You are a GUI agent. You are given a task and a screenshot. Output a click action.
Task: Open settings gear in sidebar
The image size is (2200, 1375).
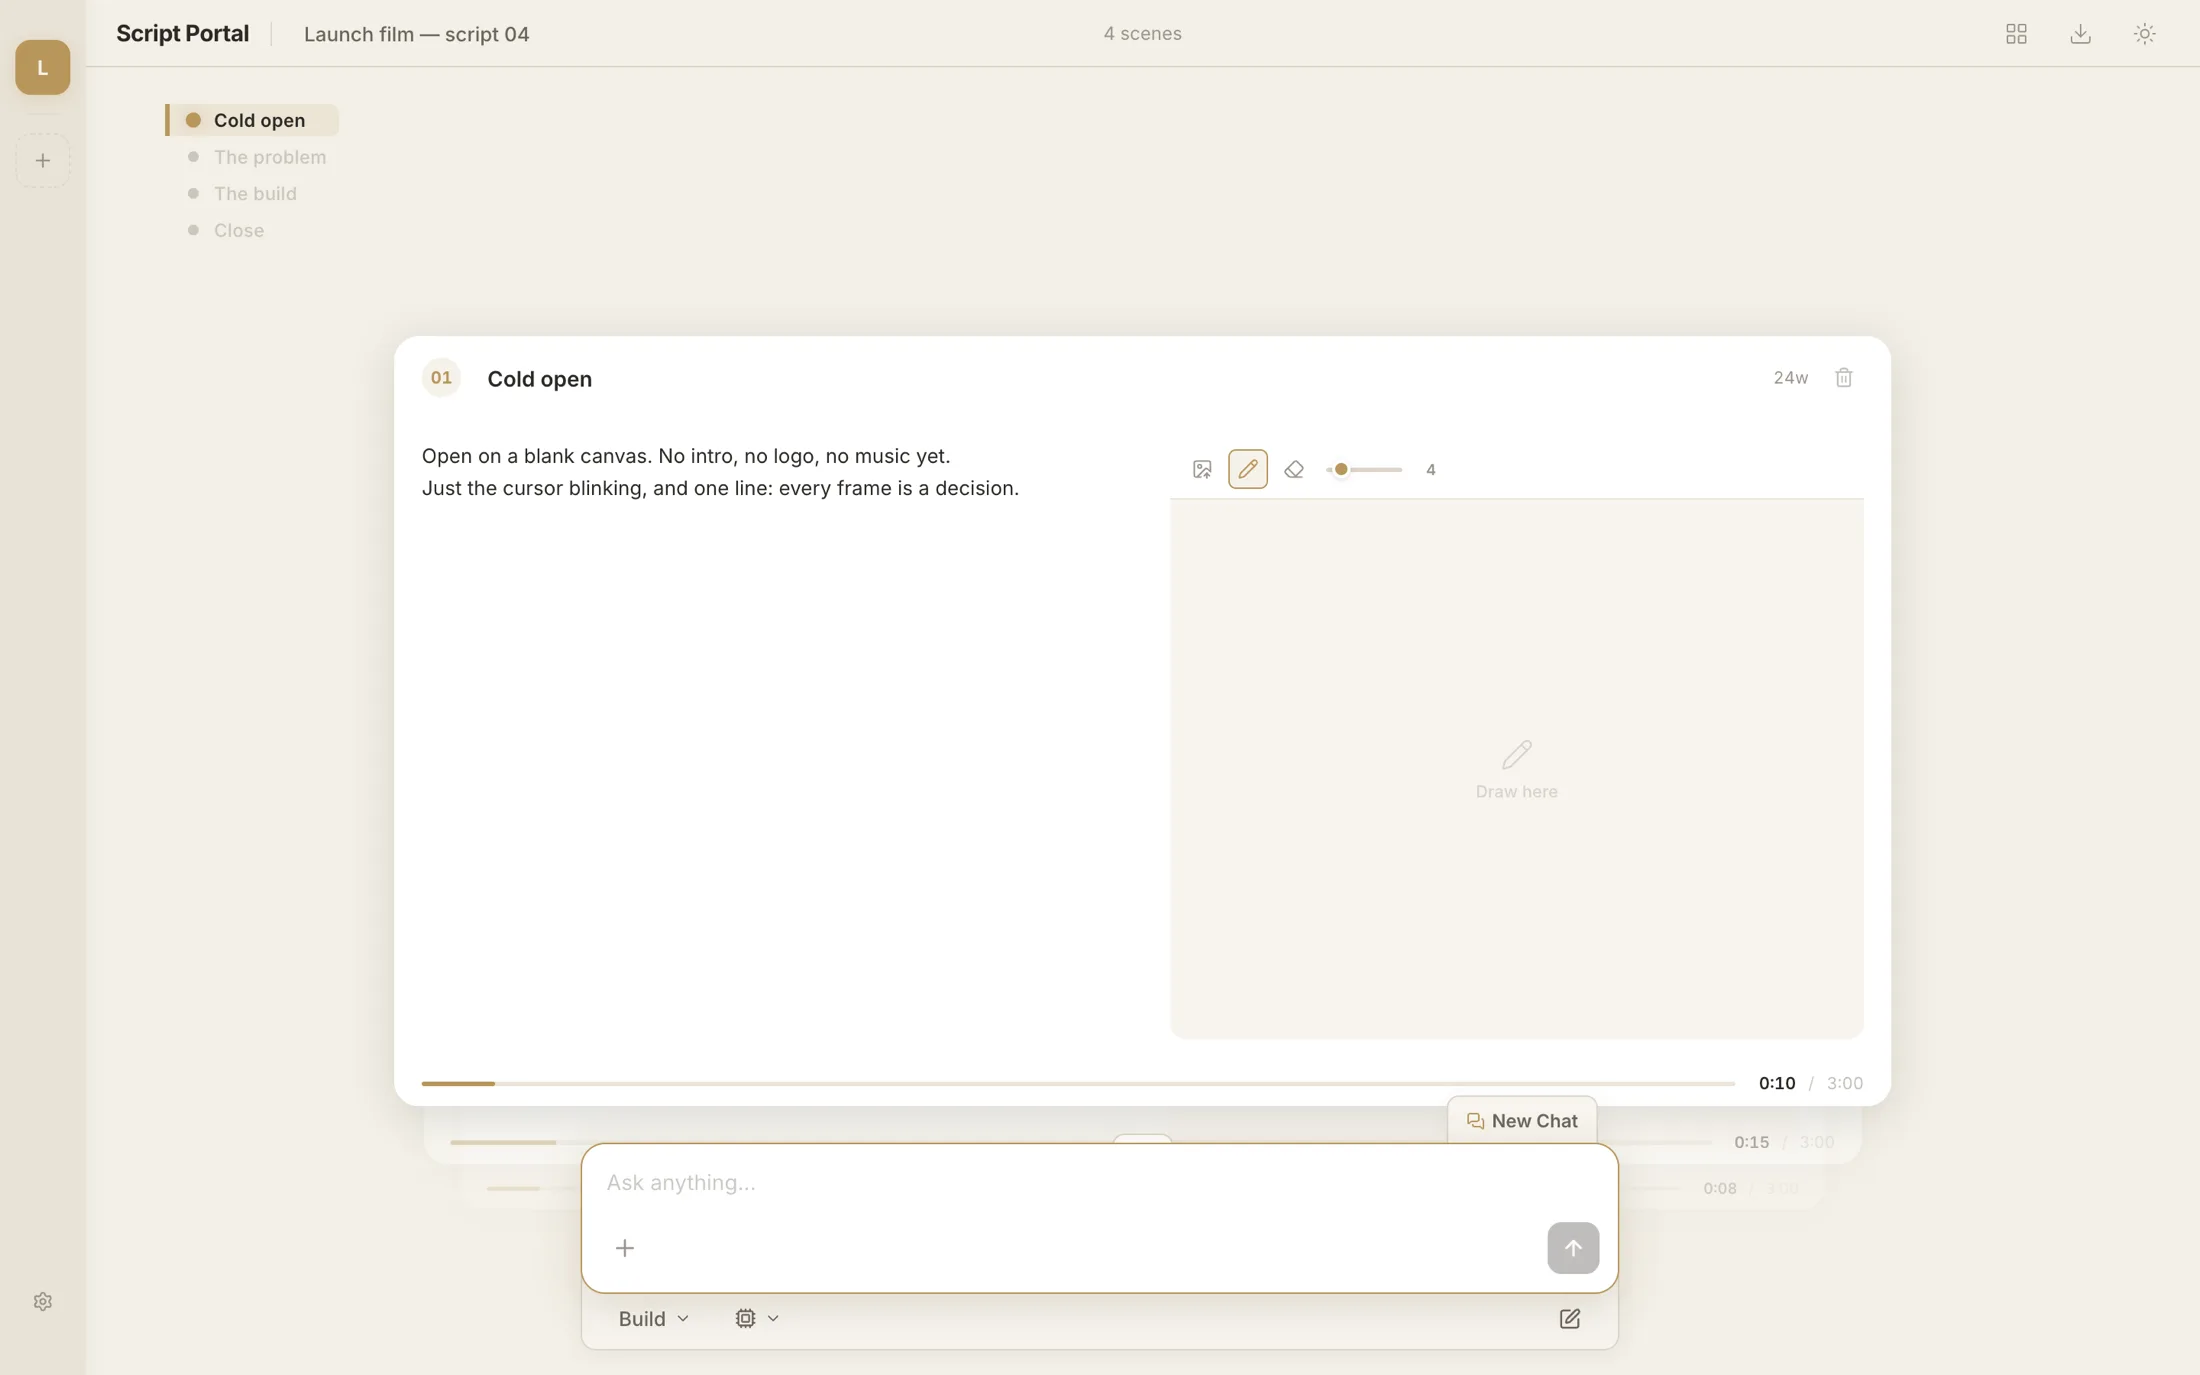[x=42, y=1301]
